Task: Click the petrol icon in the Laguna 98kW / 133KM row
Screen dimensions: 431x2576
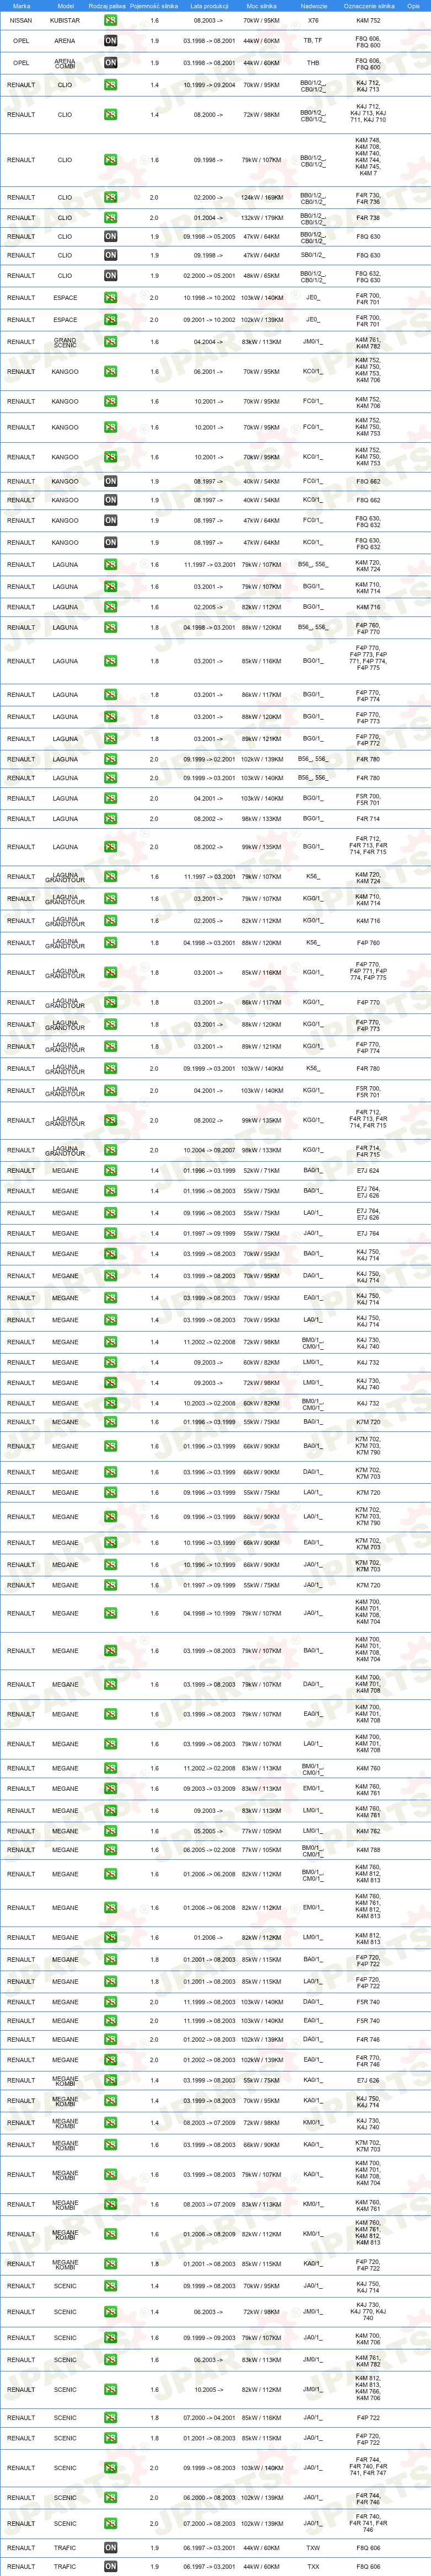Action: (x=110, y=818)
